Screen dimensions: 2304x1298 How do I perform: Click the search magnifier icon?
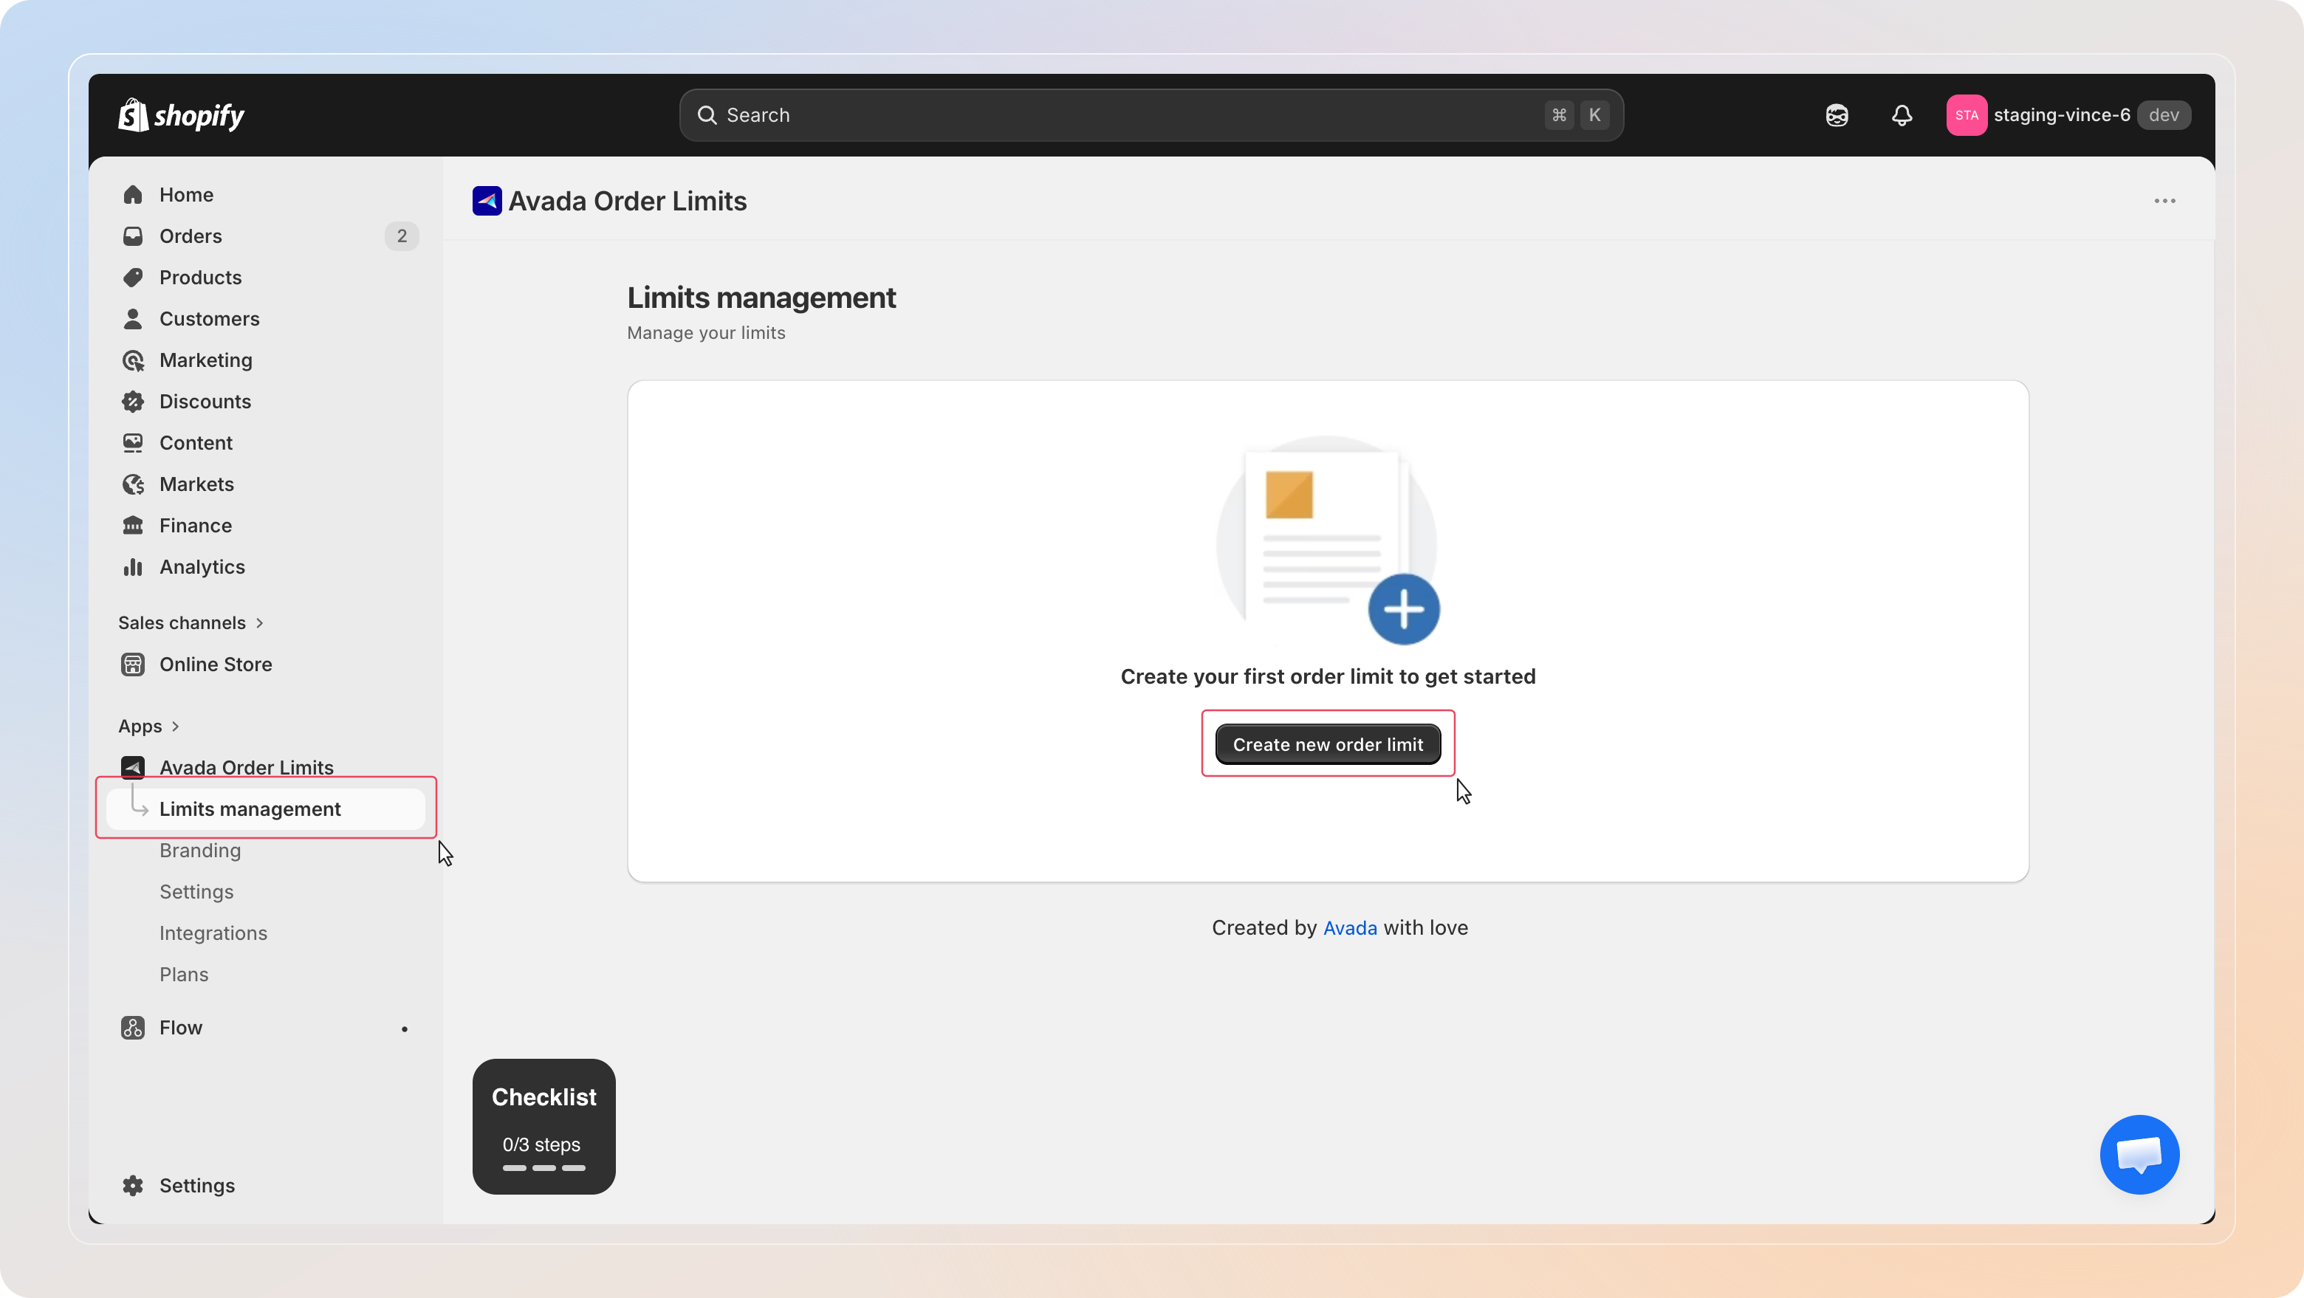707,115
